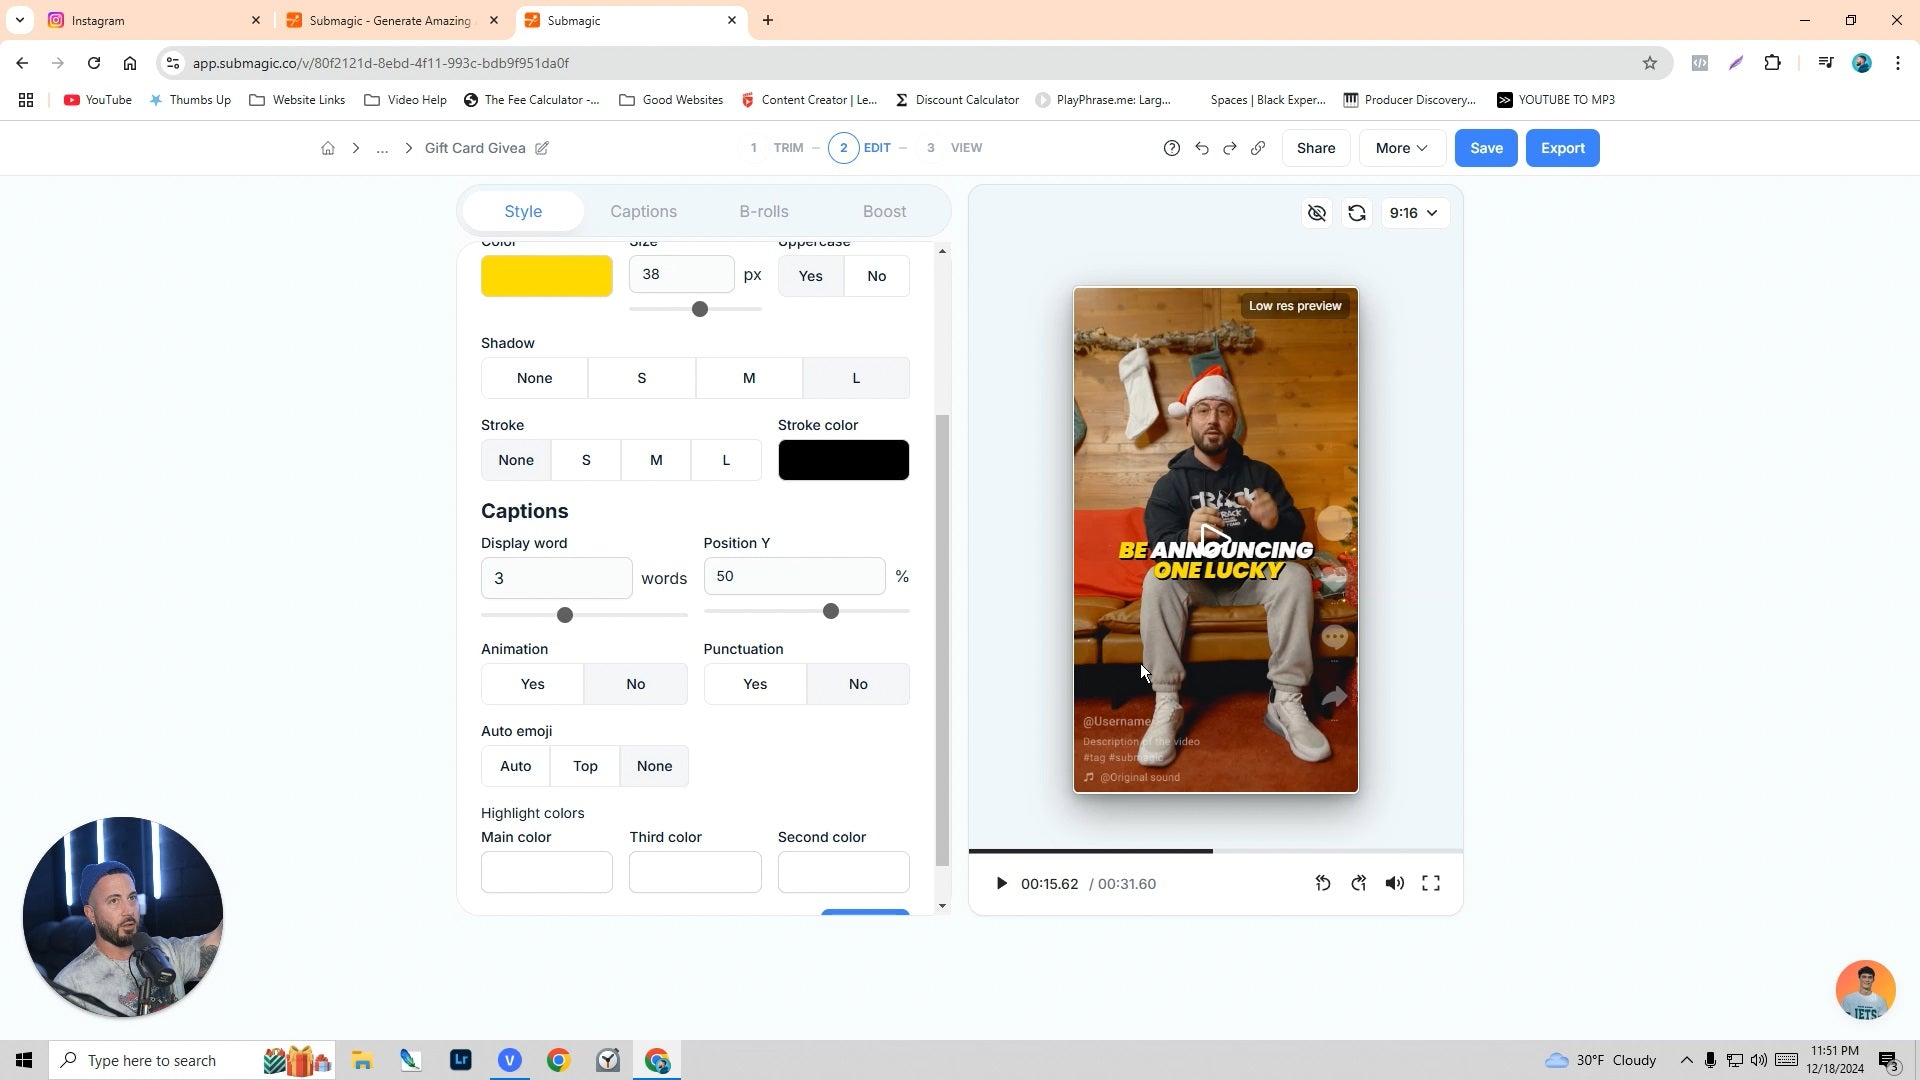Hide the social overlay preview eye icon
Image resolution: width=1920 pixels, height=1080 pixels.
tap(1317, 213)
